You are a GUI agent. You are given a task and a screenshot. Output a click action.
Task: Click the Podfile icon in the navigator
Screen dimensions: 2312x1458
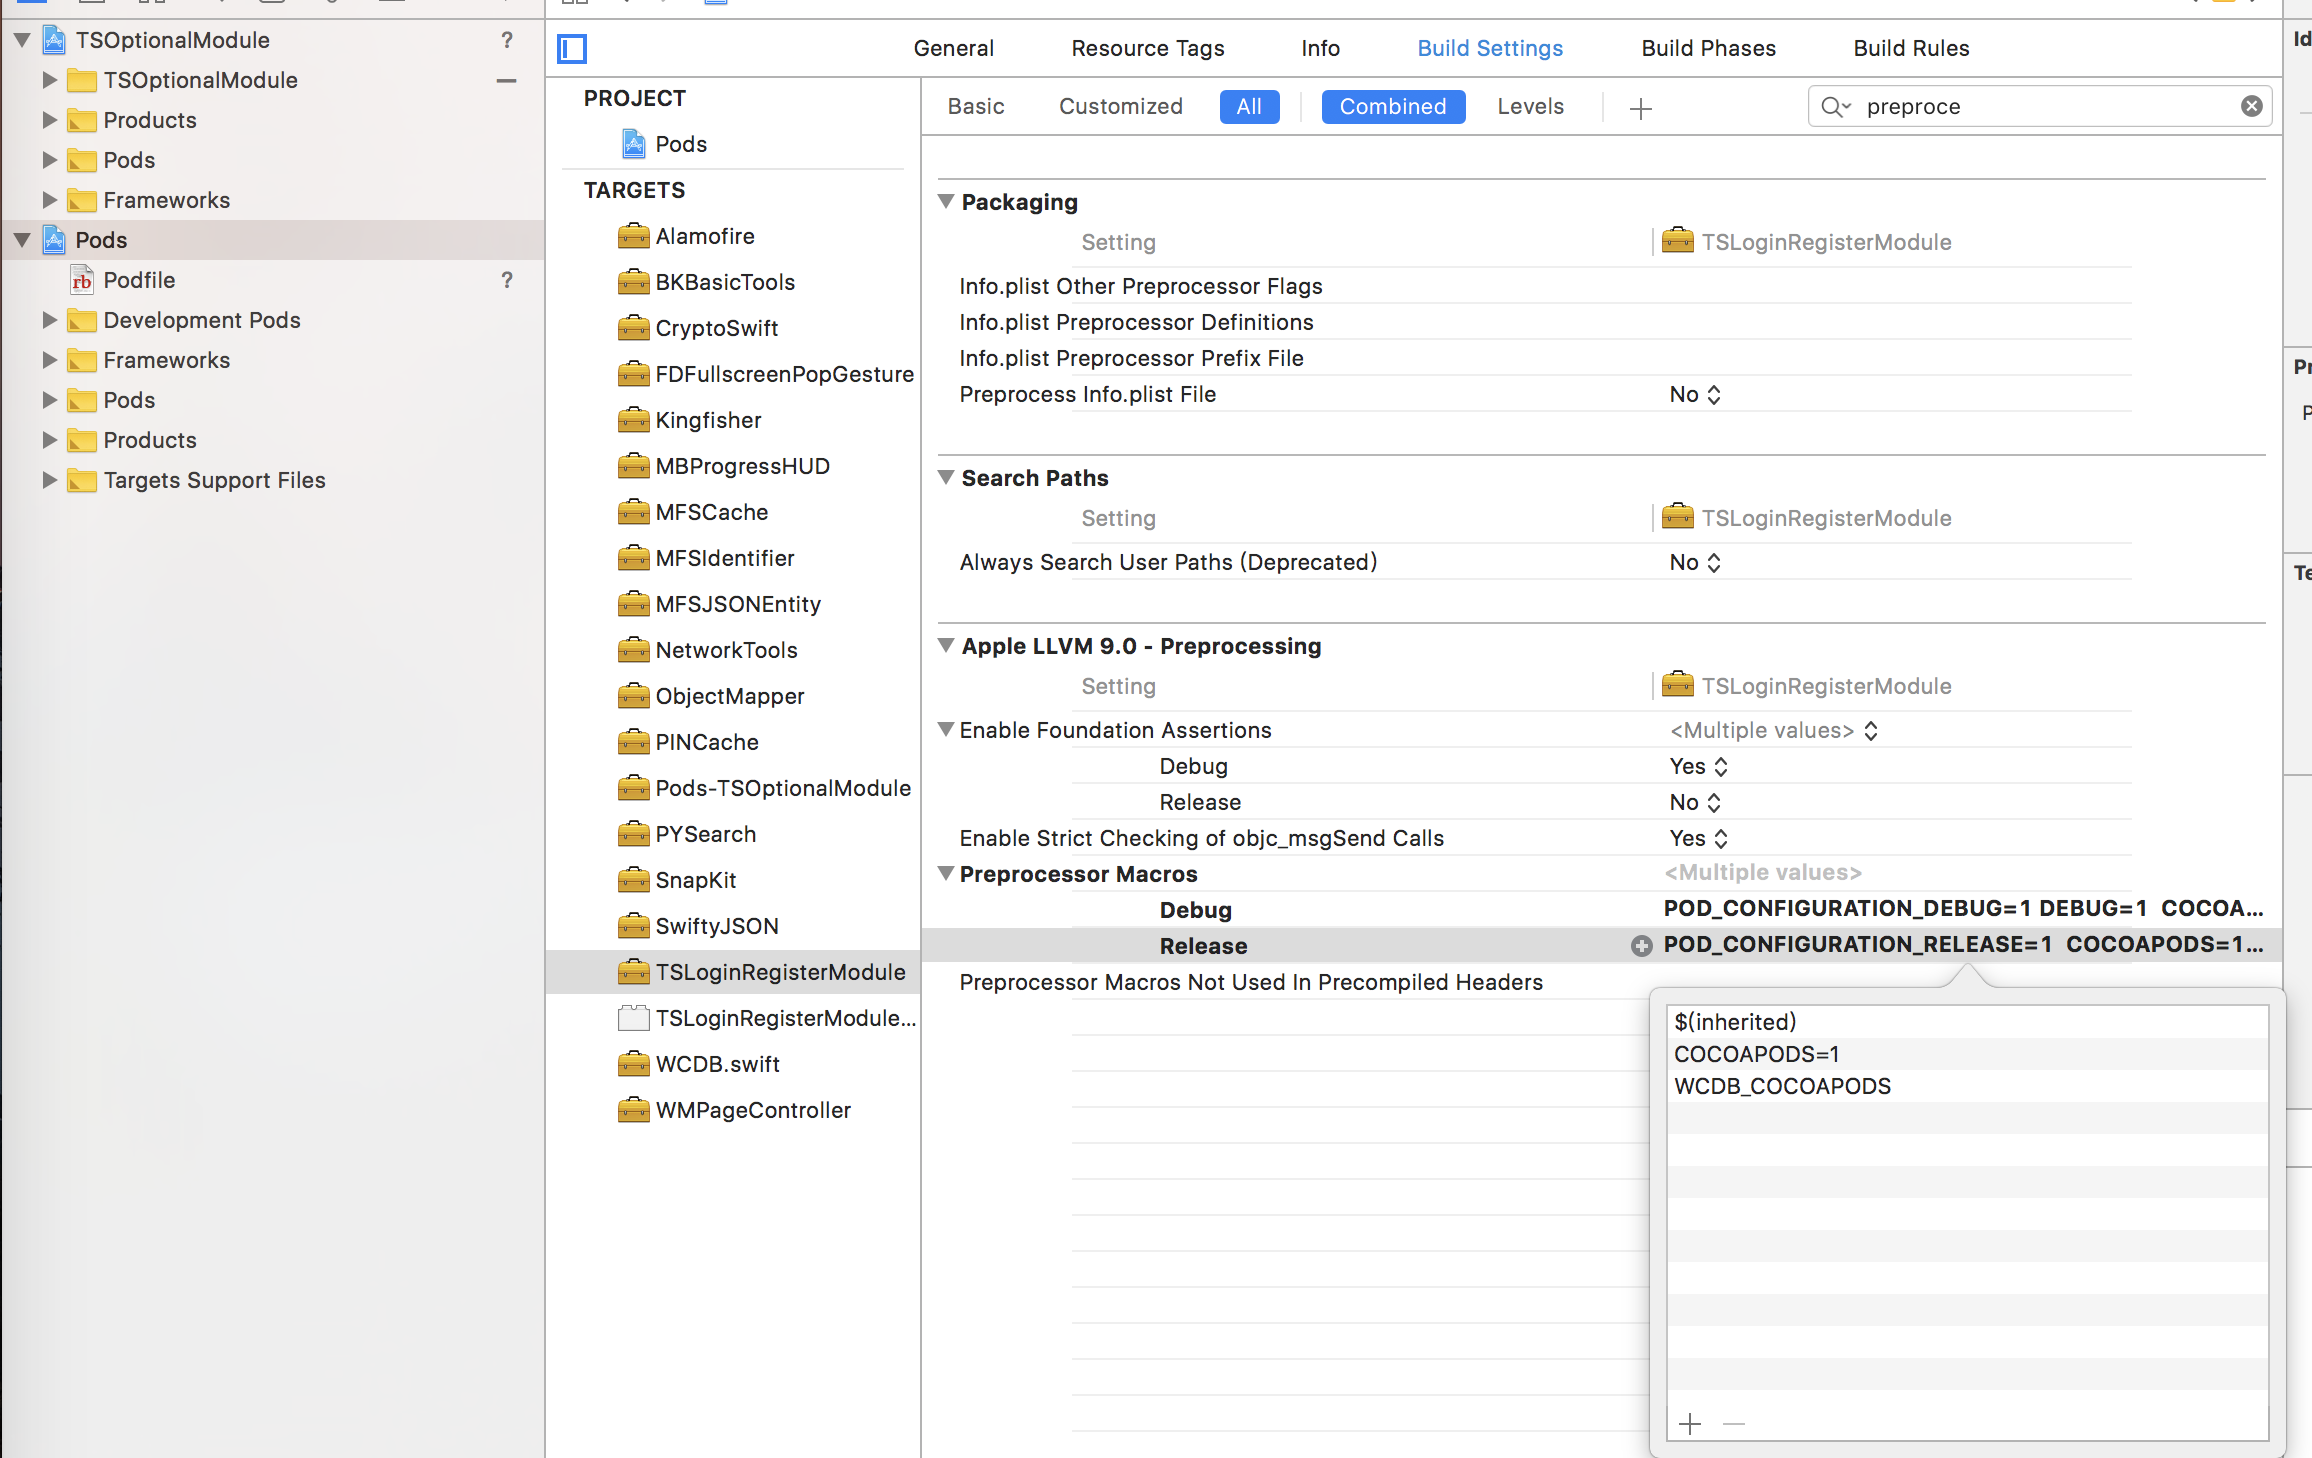pyautogui.click(x=83, y=280)
